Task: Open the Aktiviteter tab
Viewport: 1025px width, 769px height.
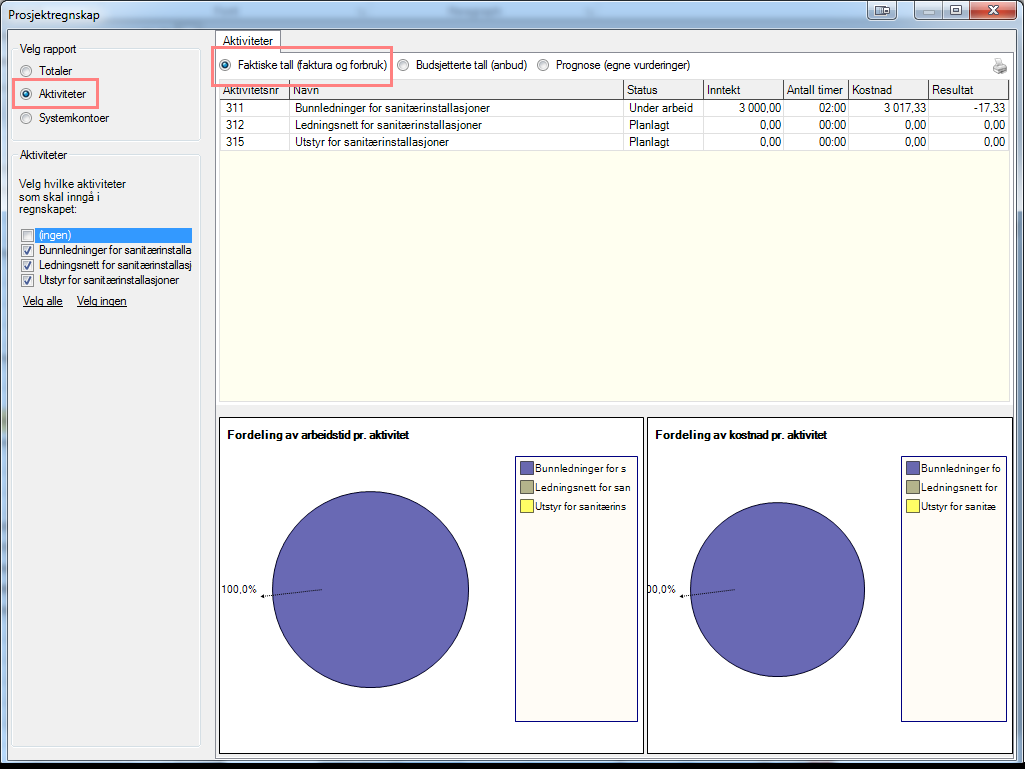Action: (248, 41)
